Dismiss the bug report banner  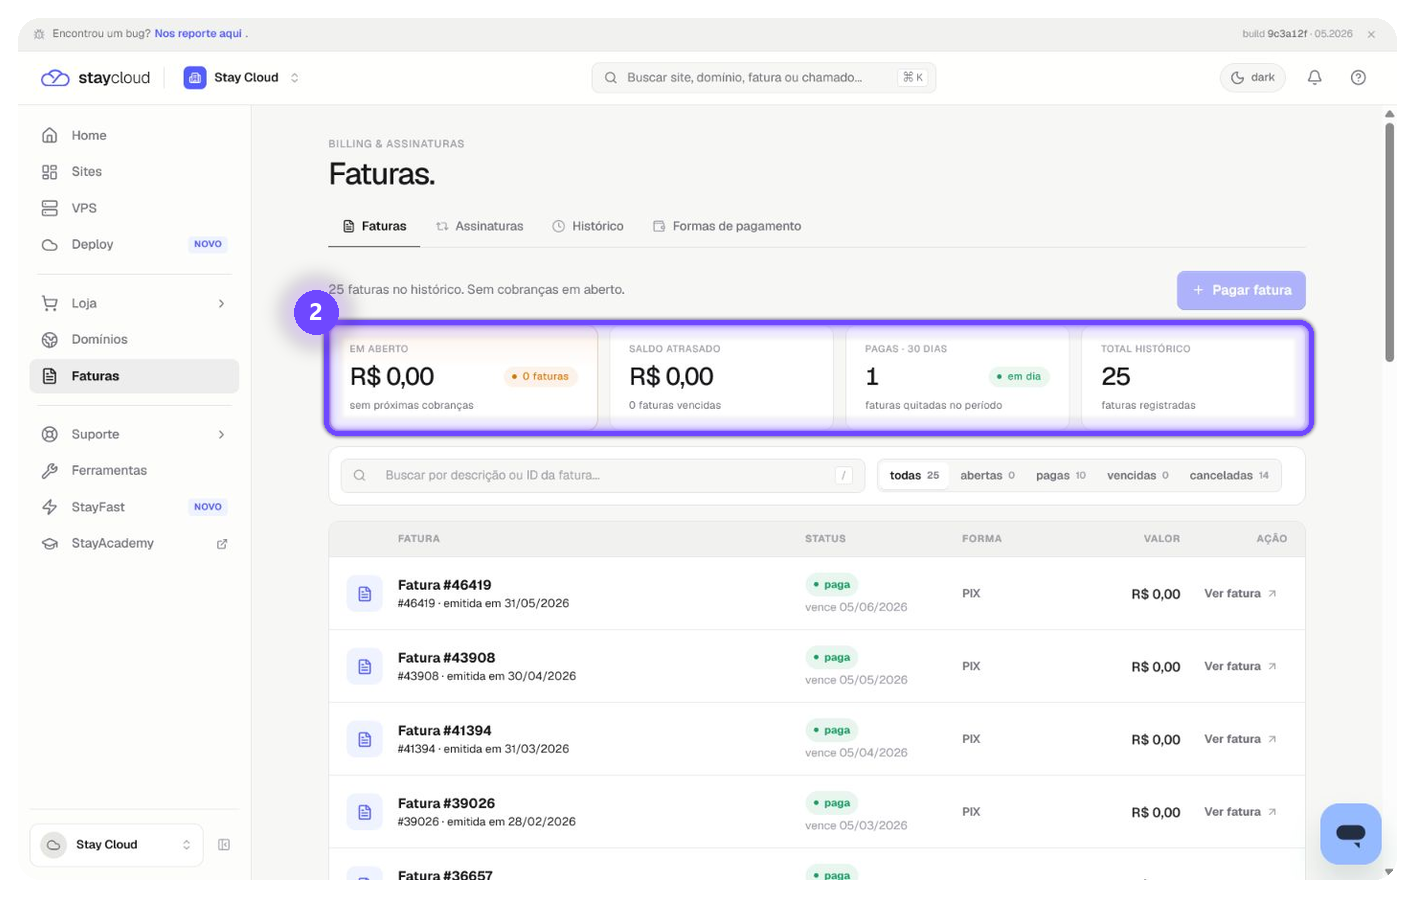click(x=1371, y=34)
